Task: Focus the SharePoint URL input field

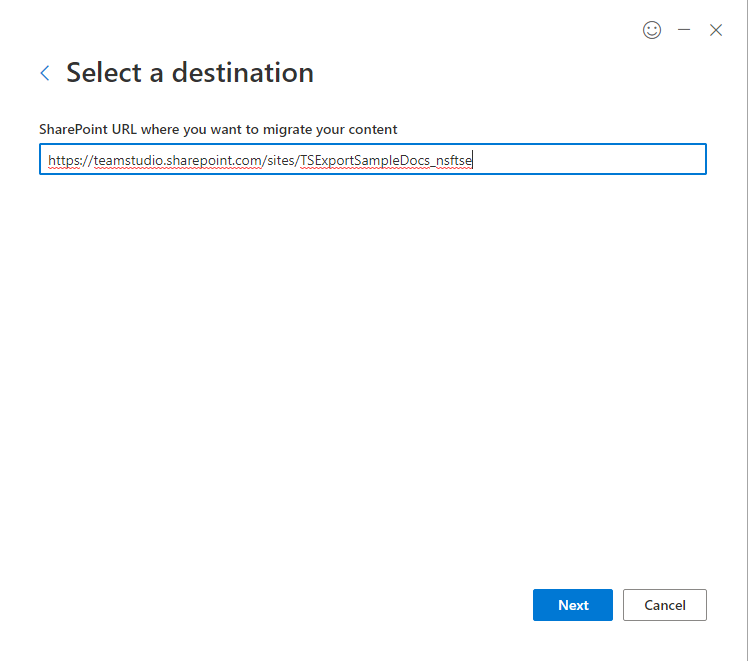Action: click(x=372, y=160)
